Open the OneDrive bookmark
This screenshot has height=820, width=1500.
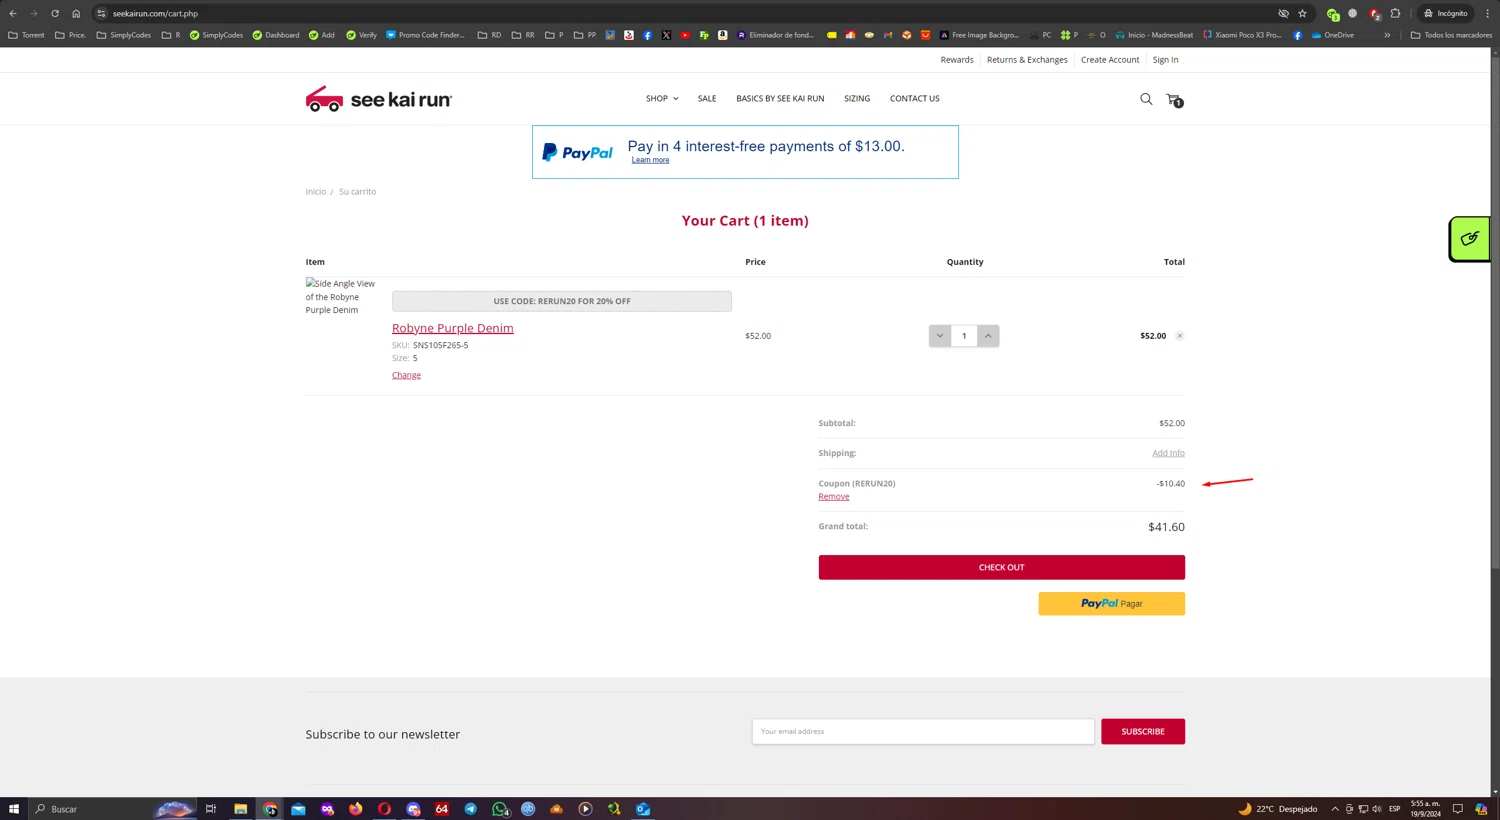[1332, 35]
